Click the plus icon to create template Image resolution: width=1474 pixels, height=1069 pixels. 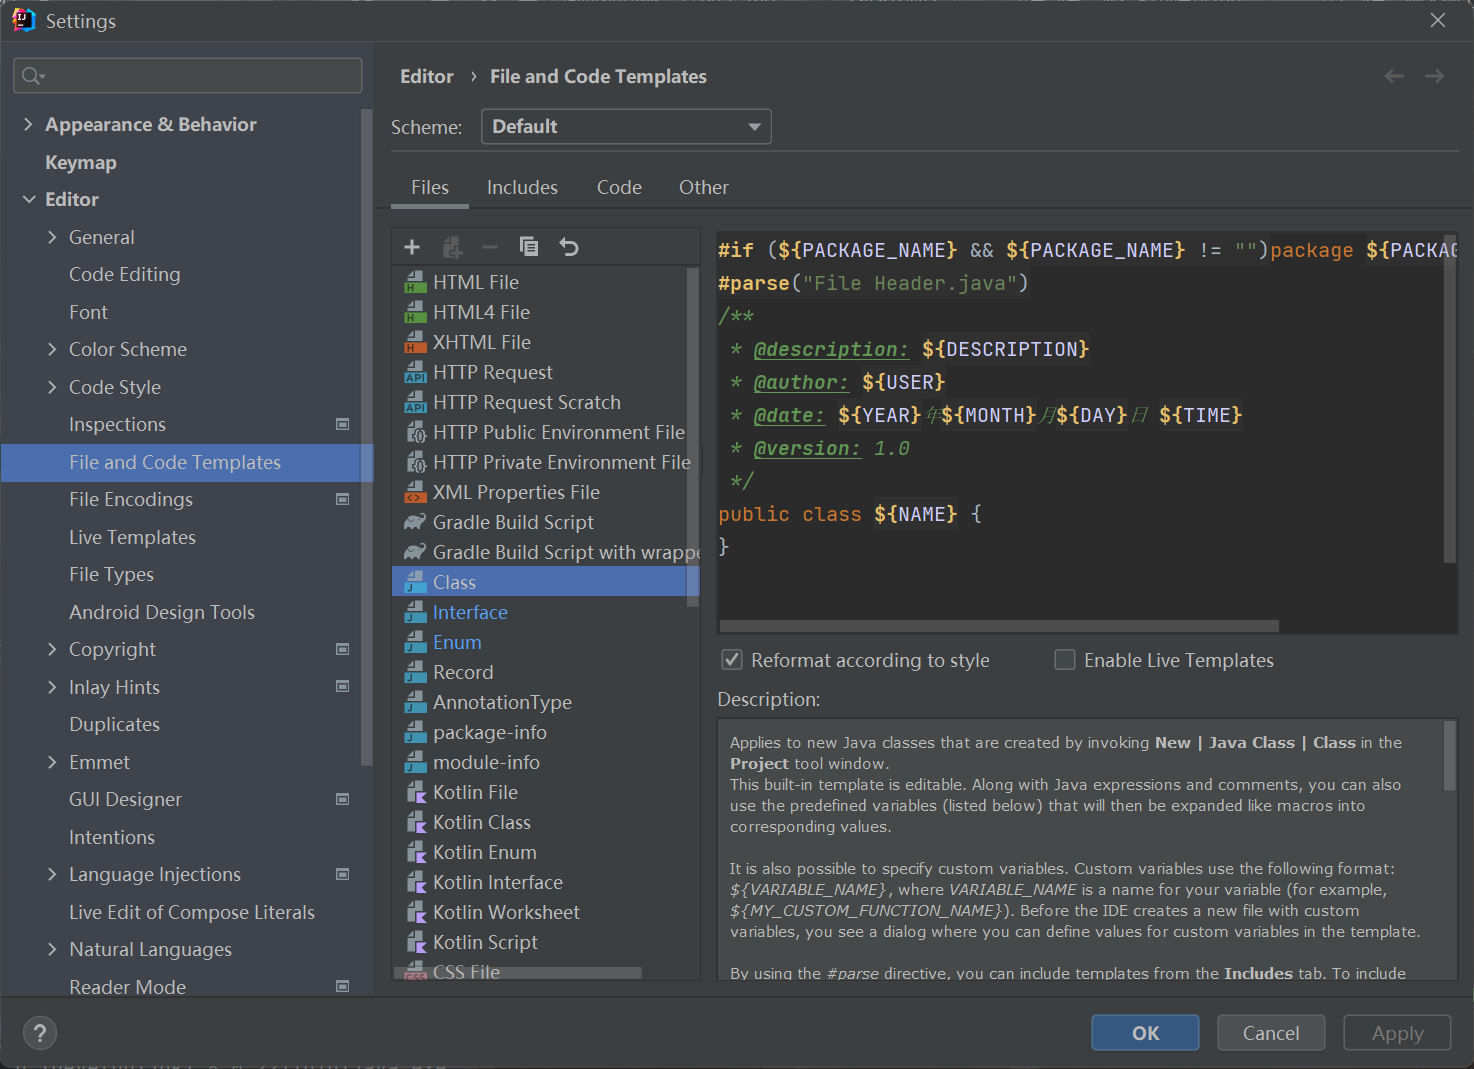point(412,247)
